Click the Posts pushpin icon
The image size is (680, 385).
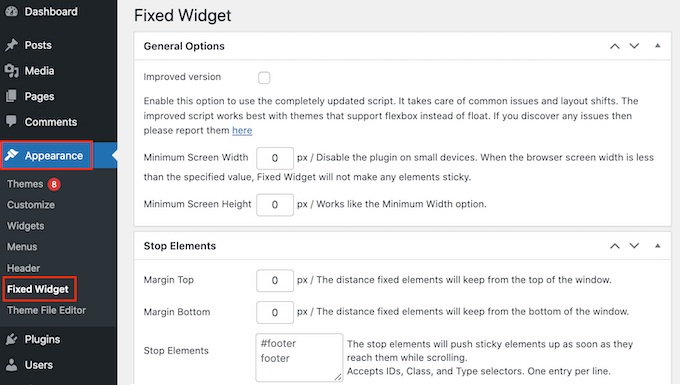[x=12, y=45]
